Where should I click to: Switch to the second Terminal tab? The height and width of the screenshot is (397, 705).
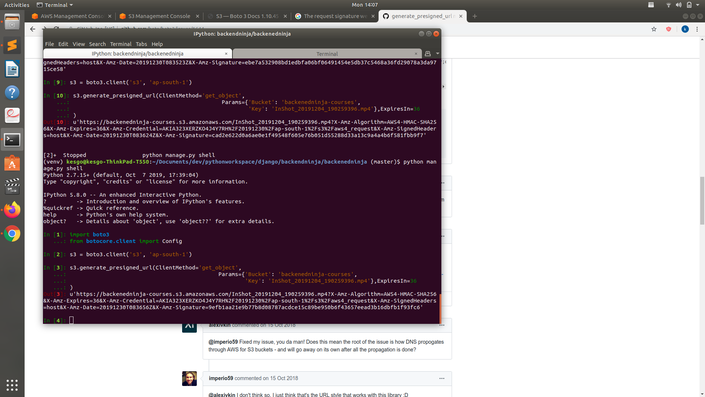327,54
